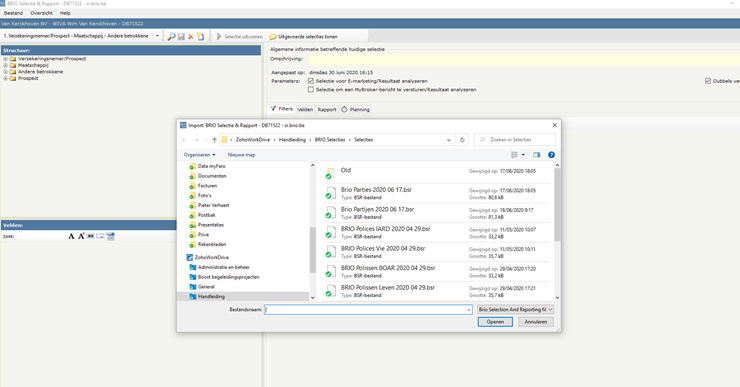Image resolution: width=740 pixels, height=387 pixels.
Task: Refresh the folder listing in dialog
Action: point(462,140)
